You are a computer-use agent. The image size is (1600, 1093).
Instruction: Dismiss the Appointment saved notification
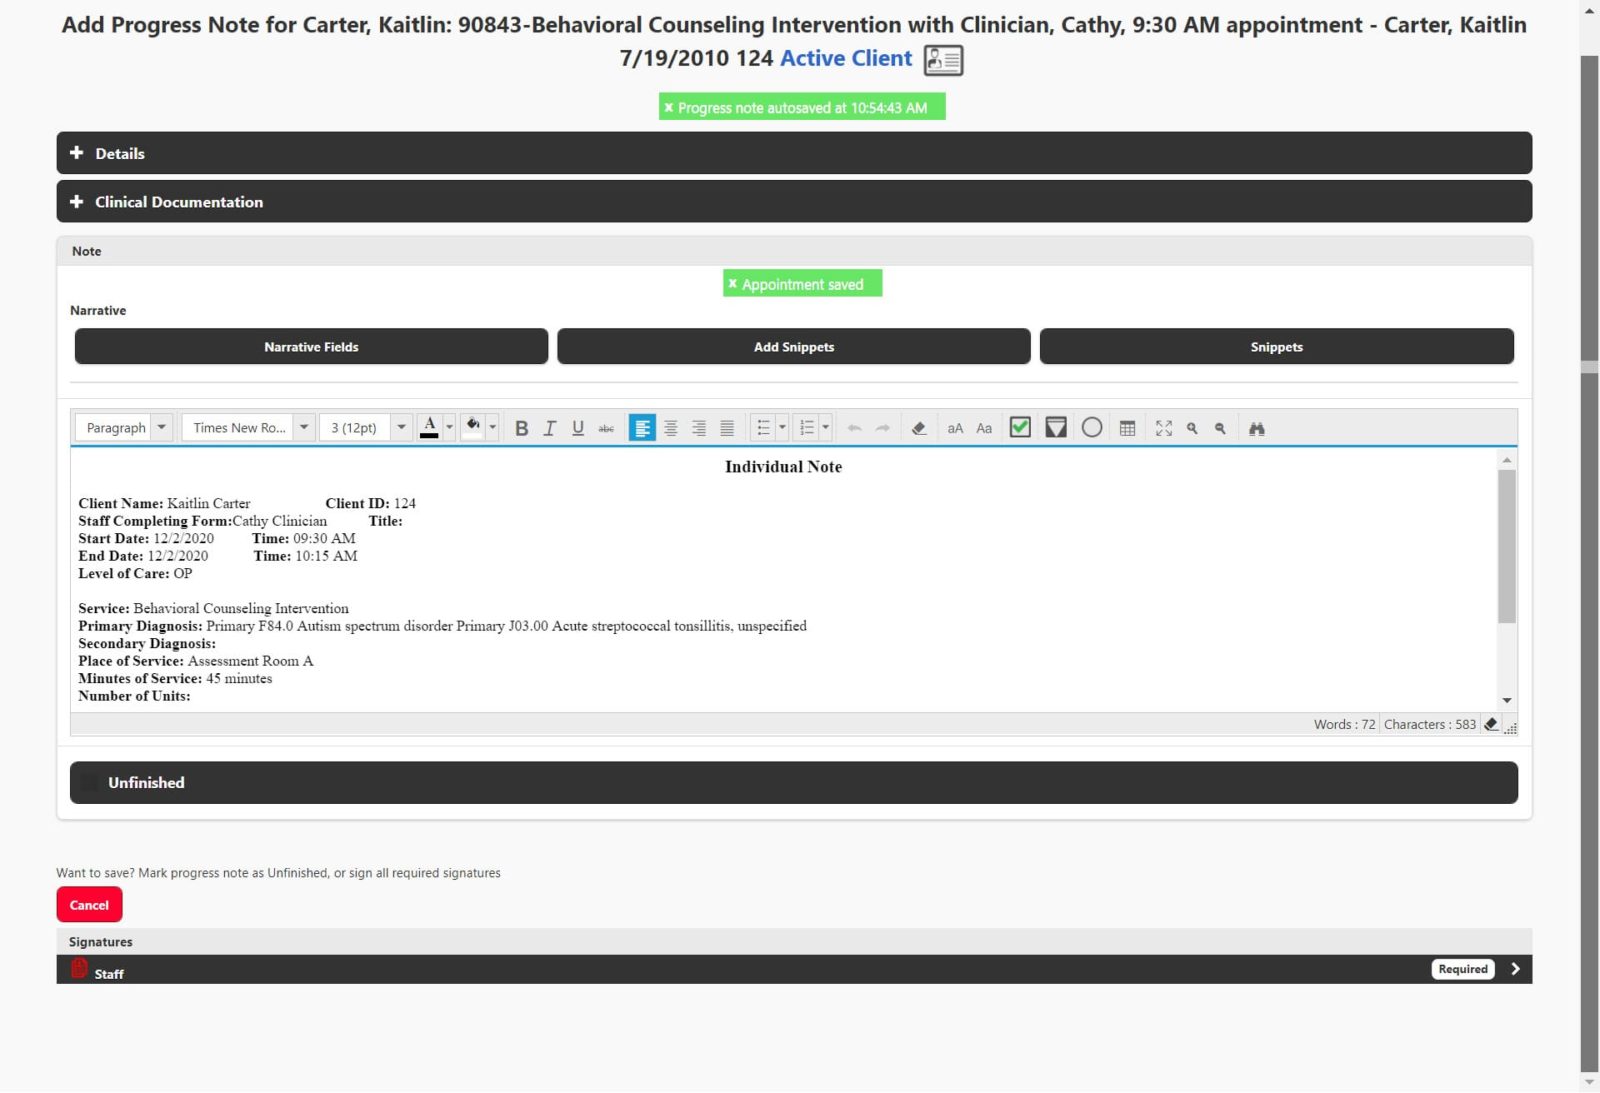click(732, 284)
